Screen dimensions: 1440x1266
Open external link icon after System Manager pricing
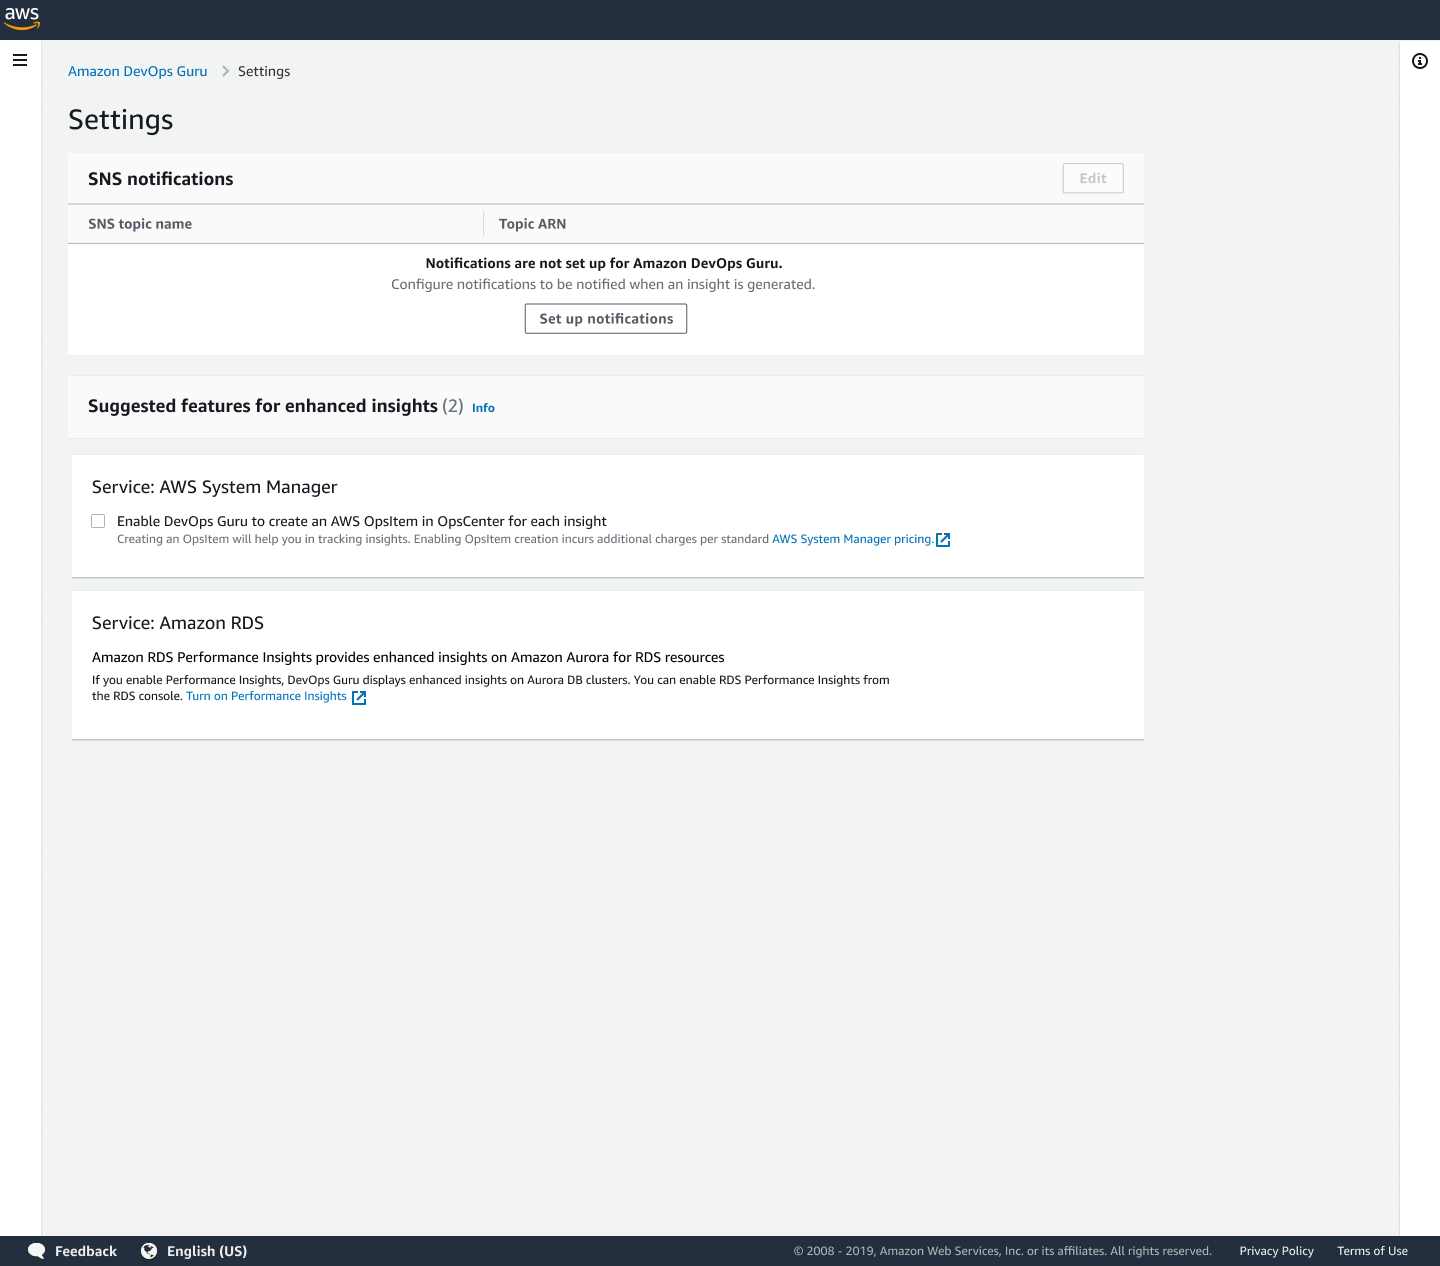943,540
